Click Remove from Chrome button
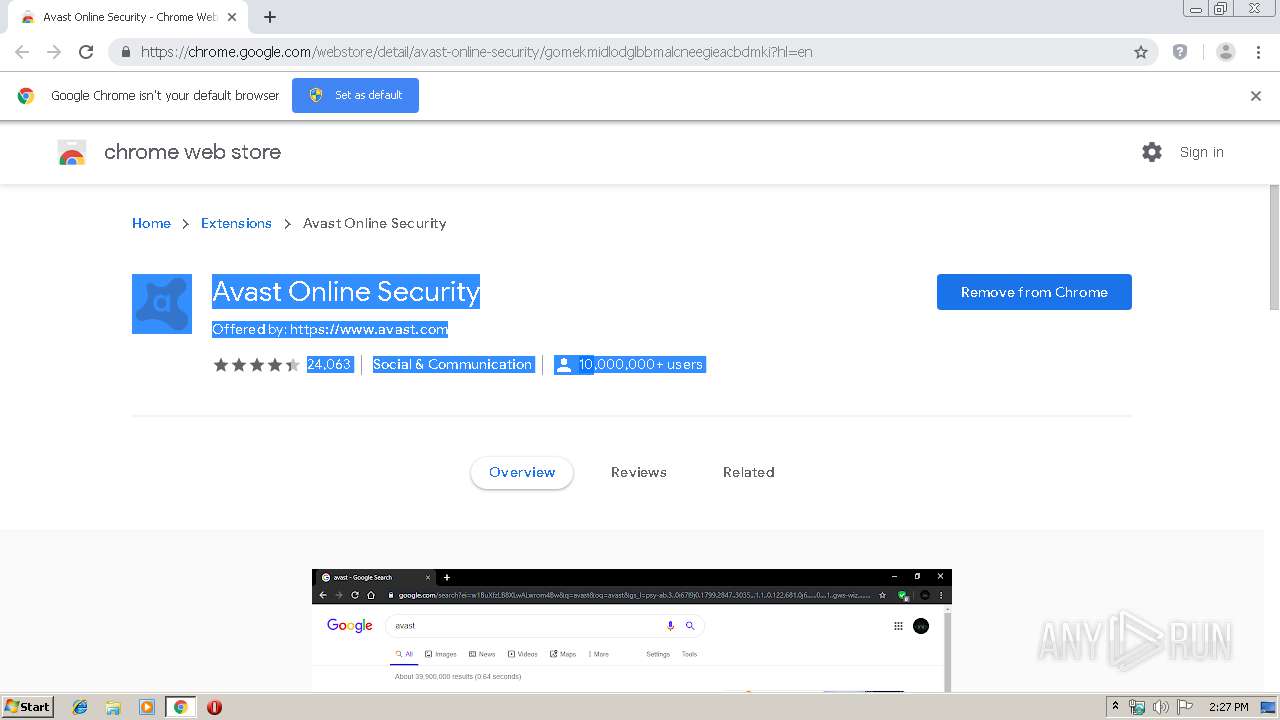Image resolution: width=1280 pixels, height=720 pixels. [1034, 292]
